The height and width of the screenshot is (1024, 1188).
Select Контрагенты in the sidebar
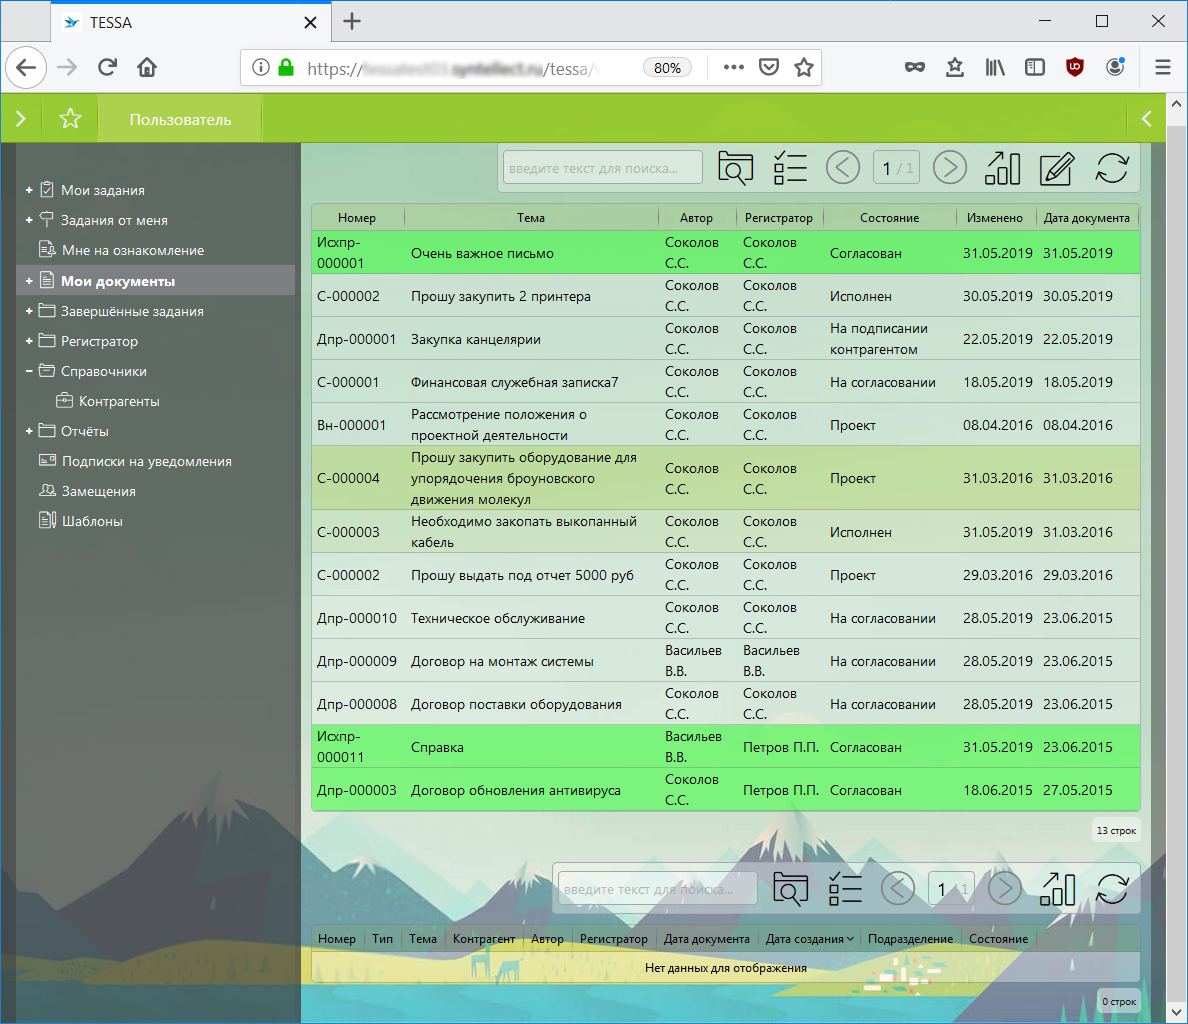[119, 401]
